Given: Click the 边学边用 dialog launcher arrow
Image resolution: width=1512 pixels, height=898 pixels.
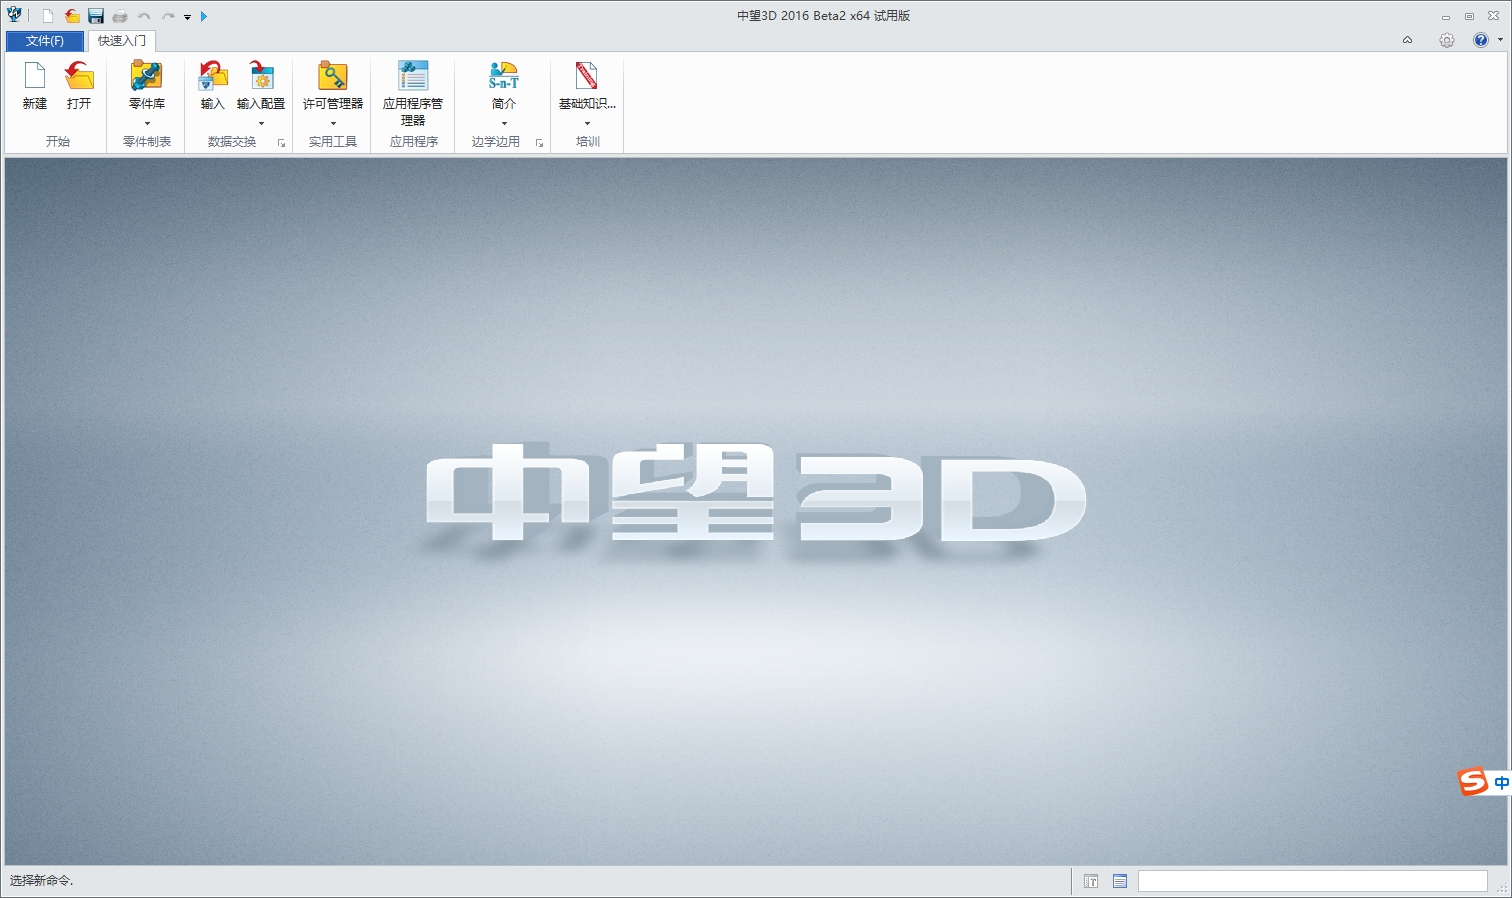Looking at the screenshot, I should pos(539,142).
